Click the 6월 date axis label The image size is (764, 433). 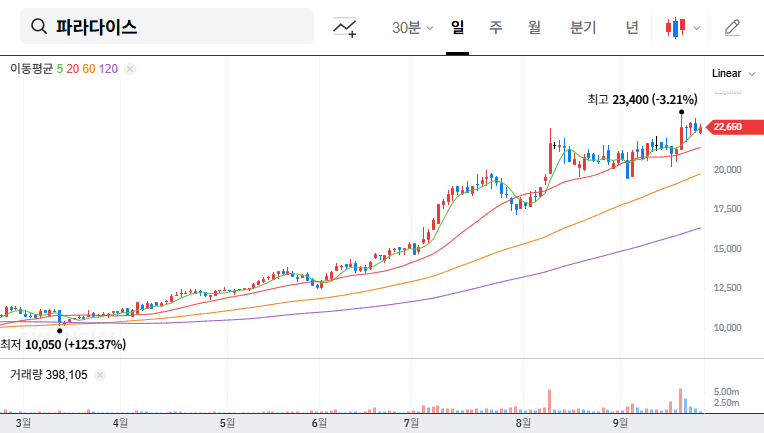[319, 423]
